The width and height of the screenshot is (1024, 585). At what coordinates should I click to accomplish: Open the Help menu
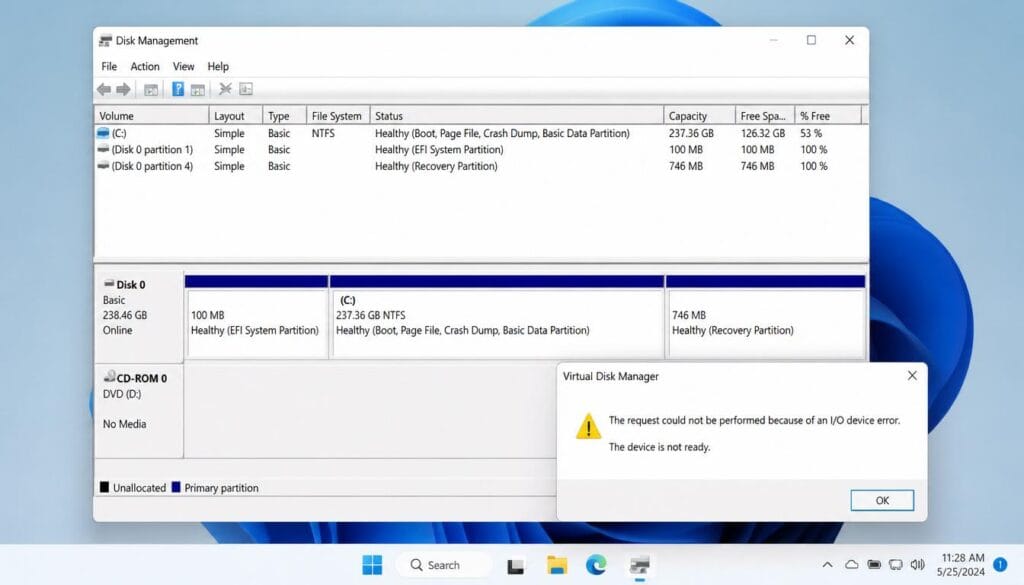(218, 67)
